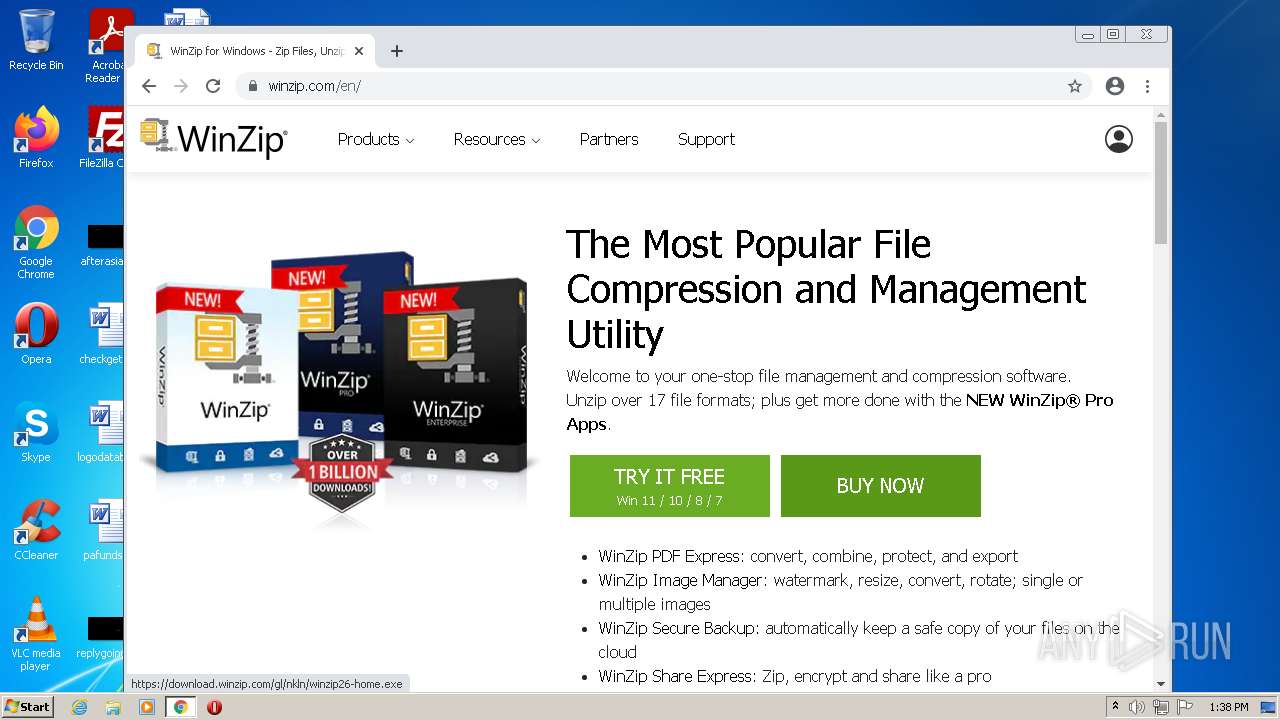Open the Chrome three-dot menu
Viewport: 1280px width, 720px height.
(x=1148, y=86)
